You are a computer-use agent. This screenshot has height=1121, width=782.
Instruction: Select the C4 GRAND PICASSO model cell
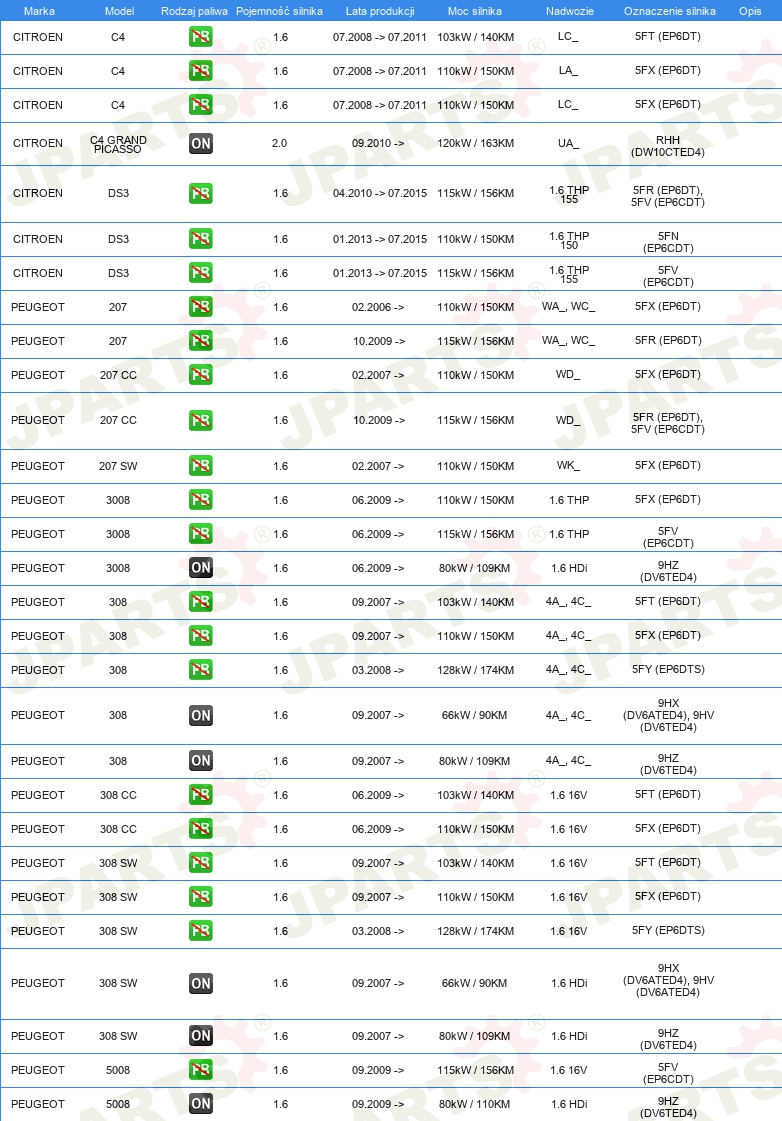pos(118,144)
